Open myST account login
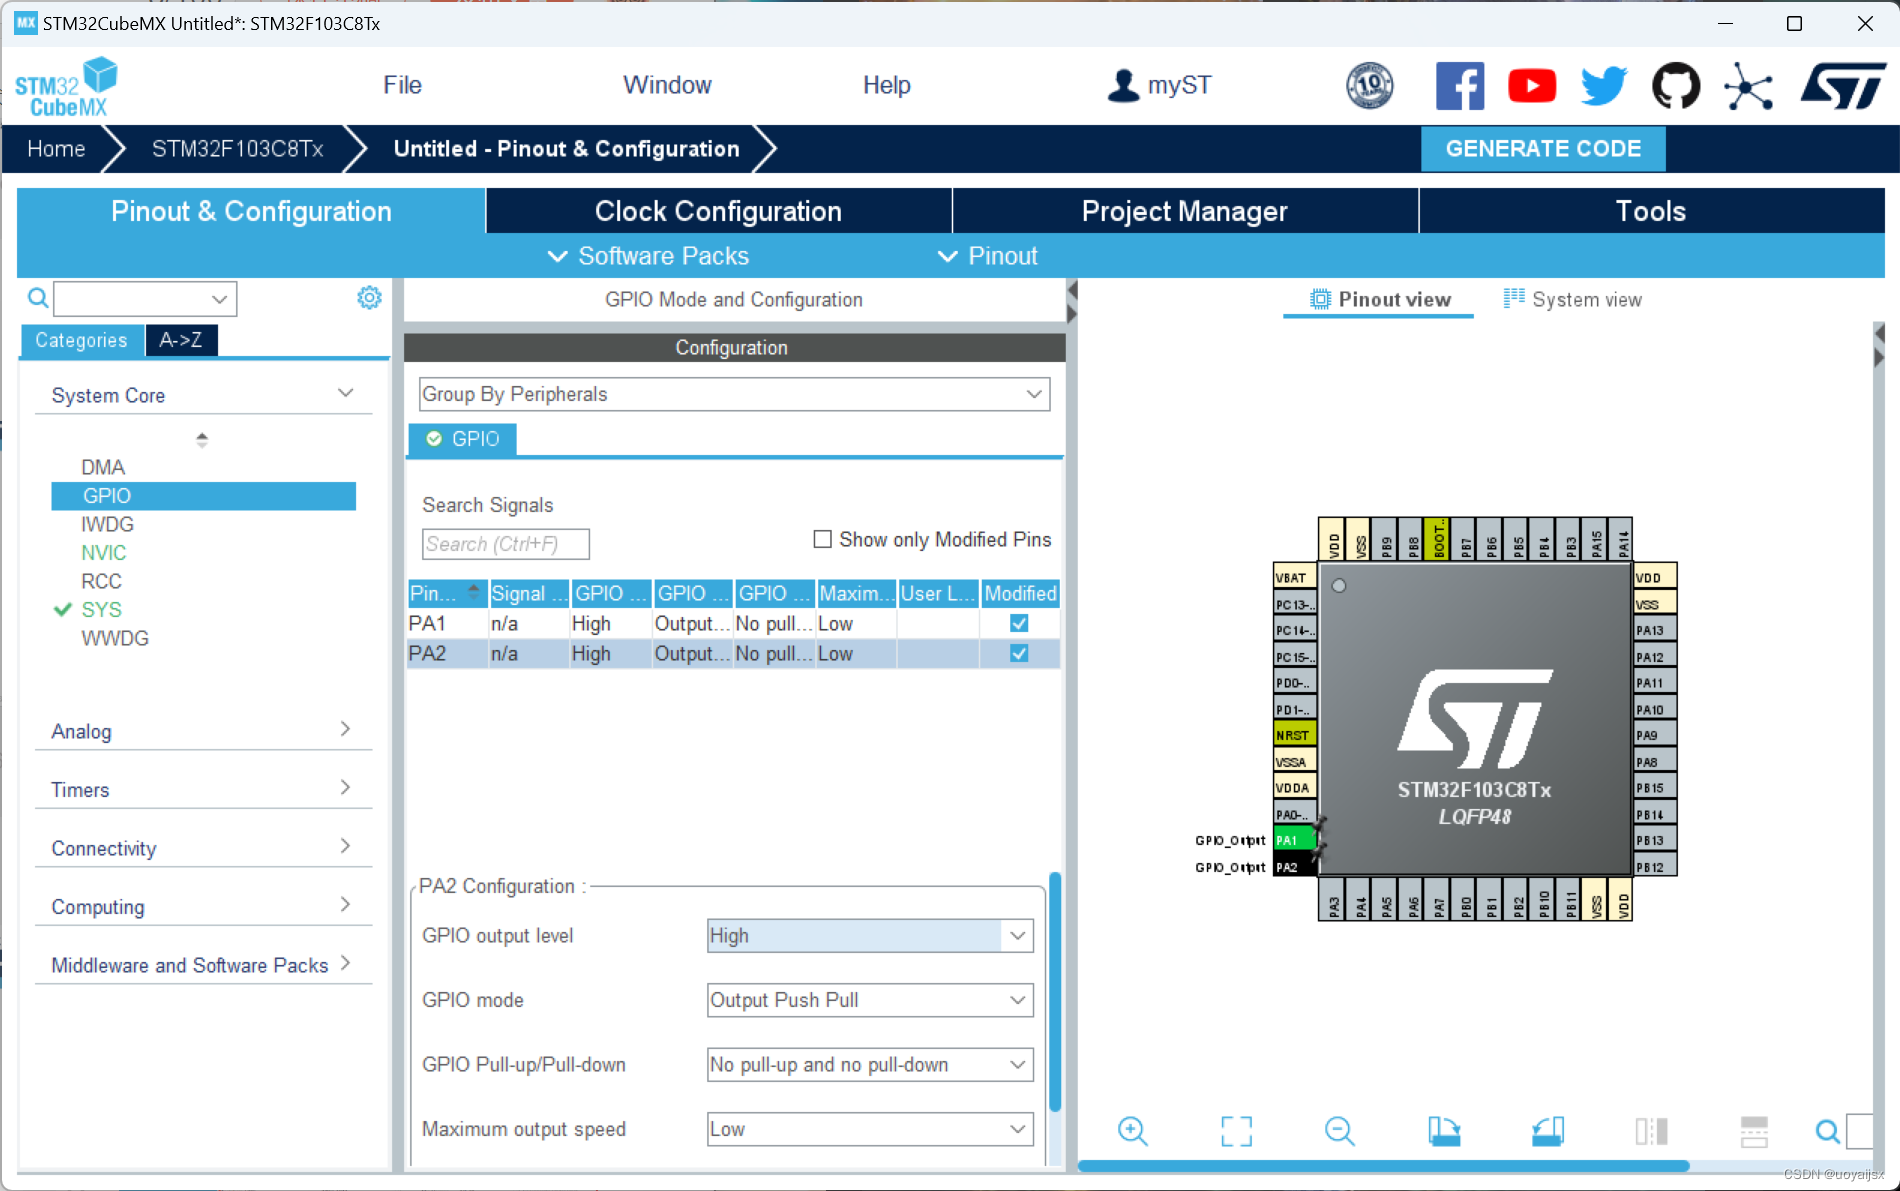Viewport: 1900px width, 1191px height. click(1160, 85)
